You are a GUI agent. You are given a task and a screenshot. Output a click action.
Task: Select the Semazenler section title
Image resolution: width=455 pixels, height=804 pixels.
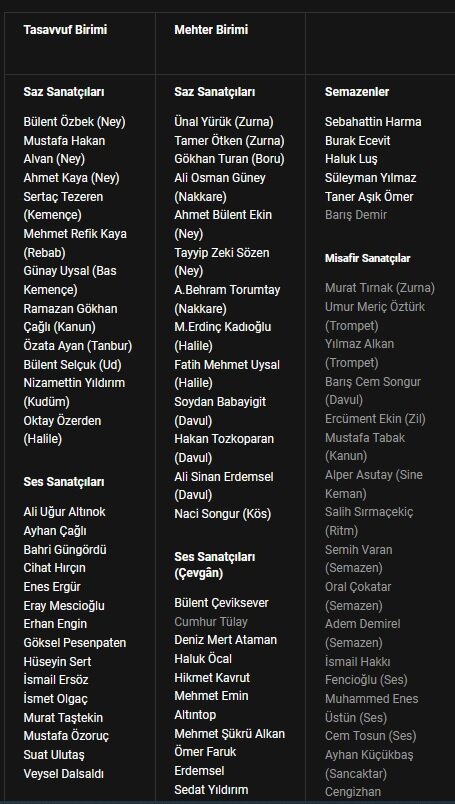point(357,92)
